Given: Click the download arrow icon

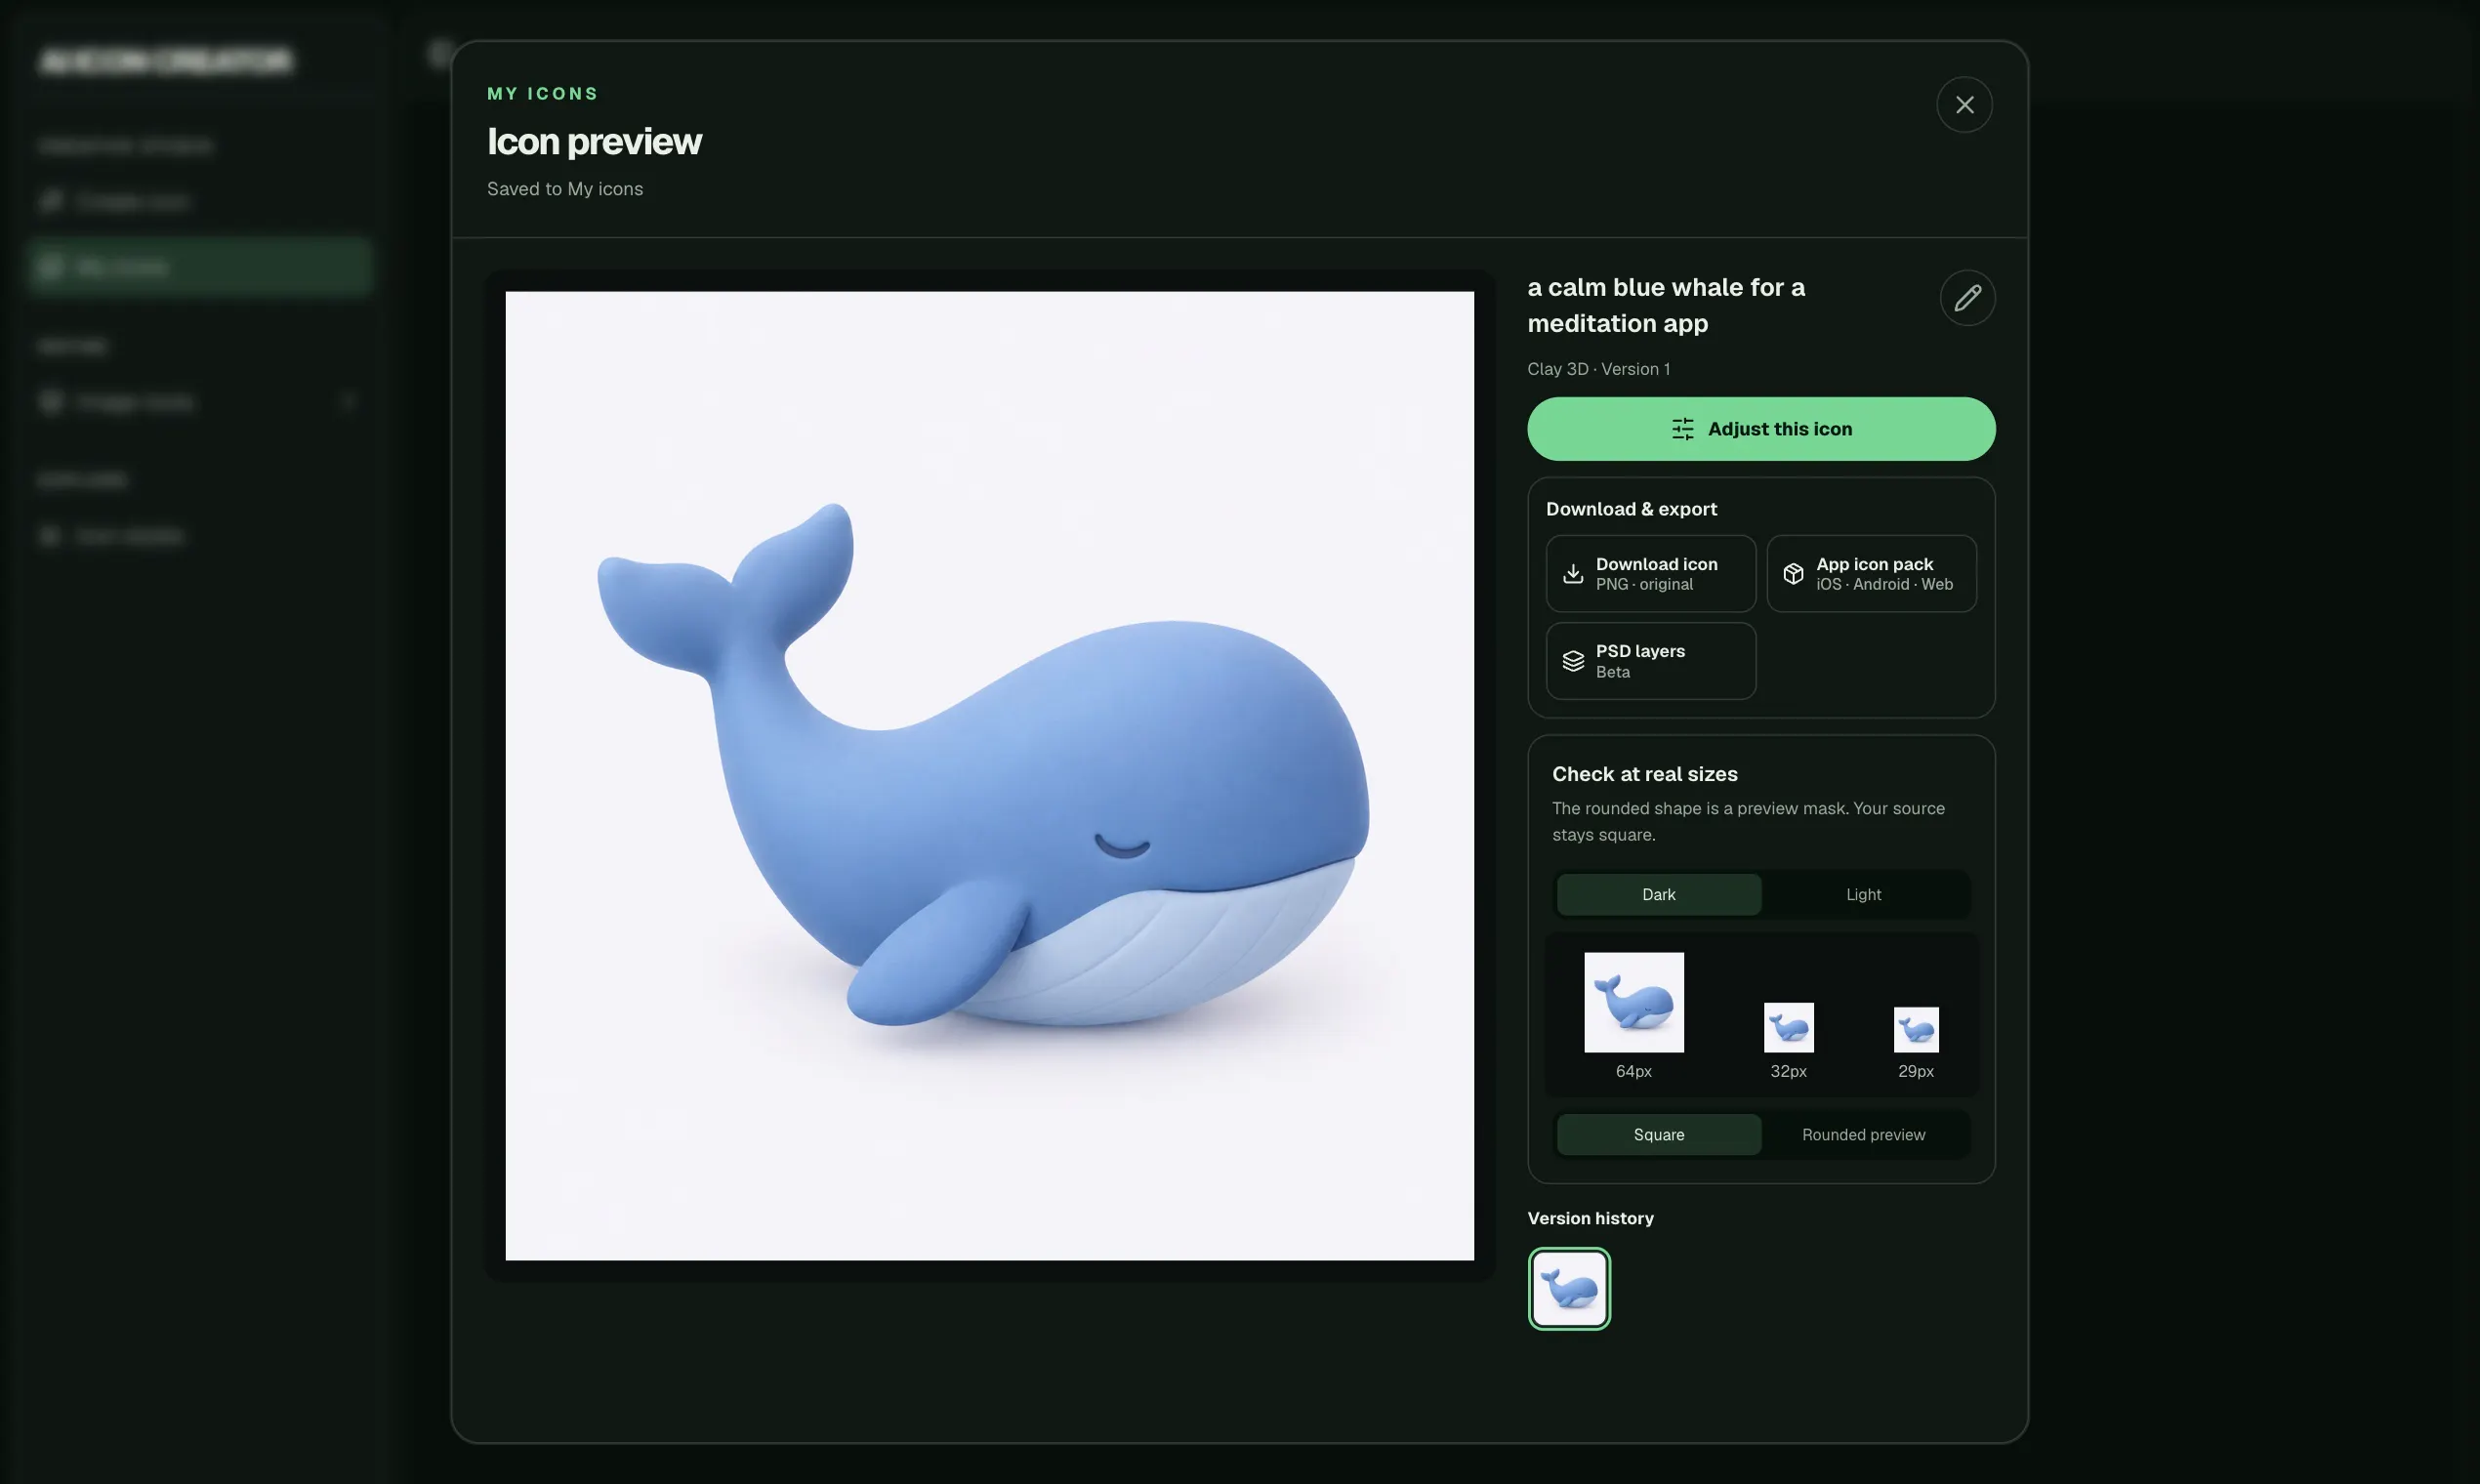Looking at the screenshot, I should pos(1573,574).
